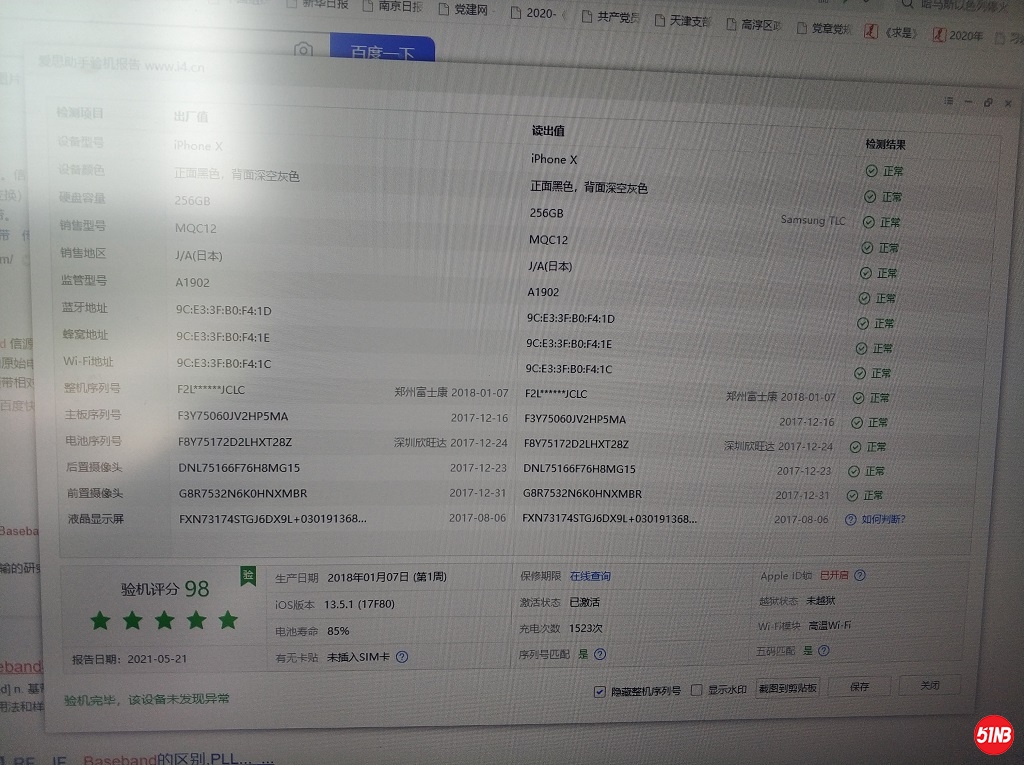Enable the 显示水印 checkbox

(x=698, y=690)
